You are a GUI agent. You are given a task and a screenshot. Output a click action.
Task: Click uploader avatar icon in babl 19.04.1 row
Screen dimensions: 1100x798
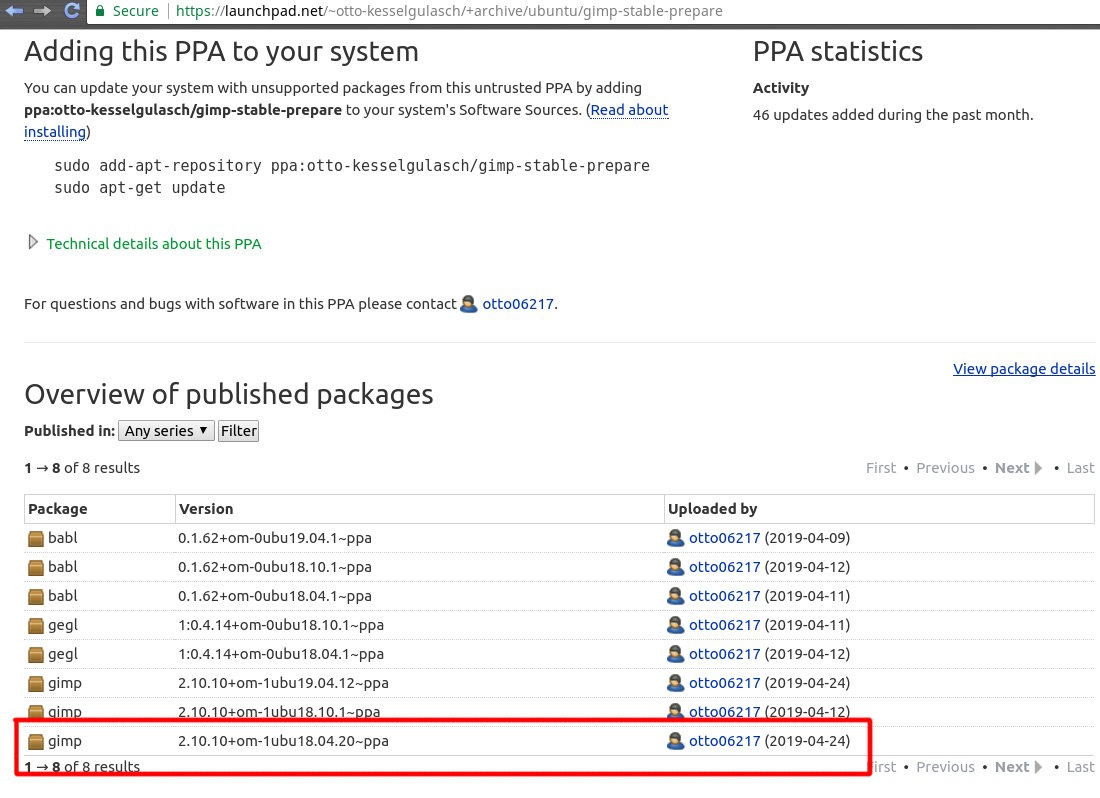pos(676,539)
